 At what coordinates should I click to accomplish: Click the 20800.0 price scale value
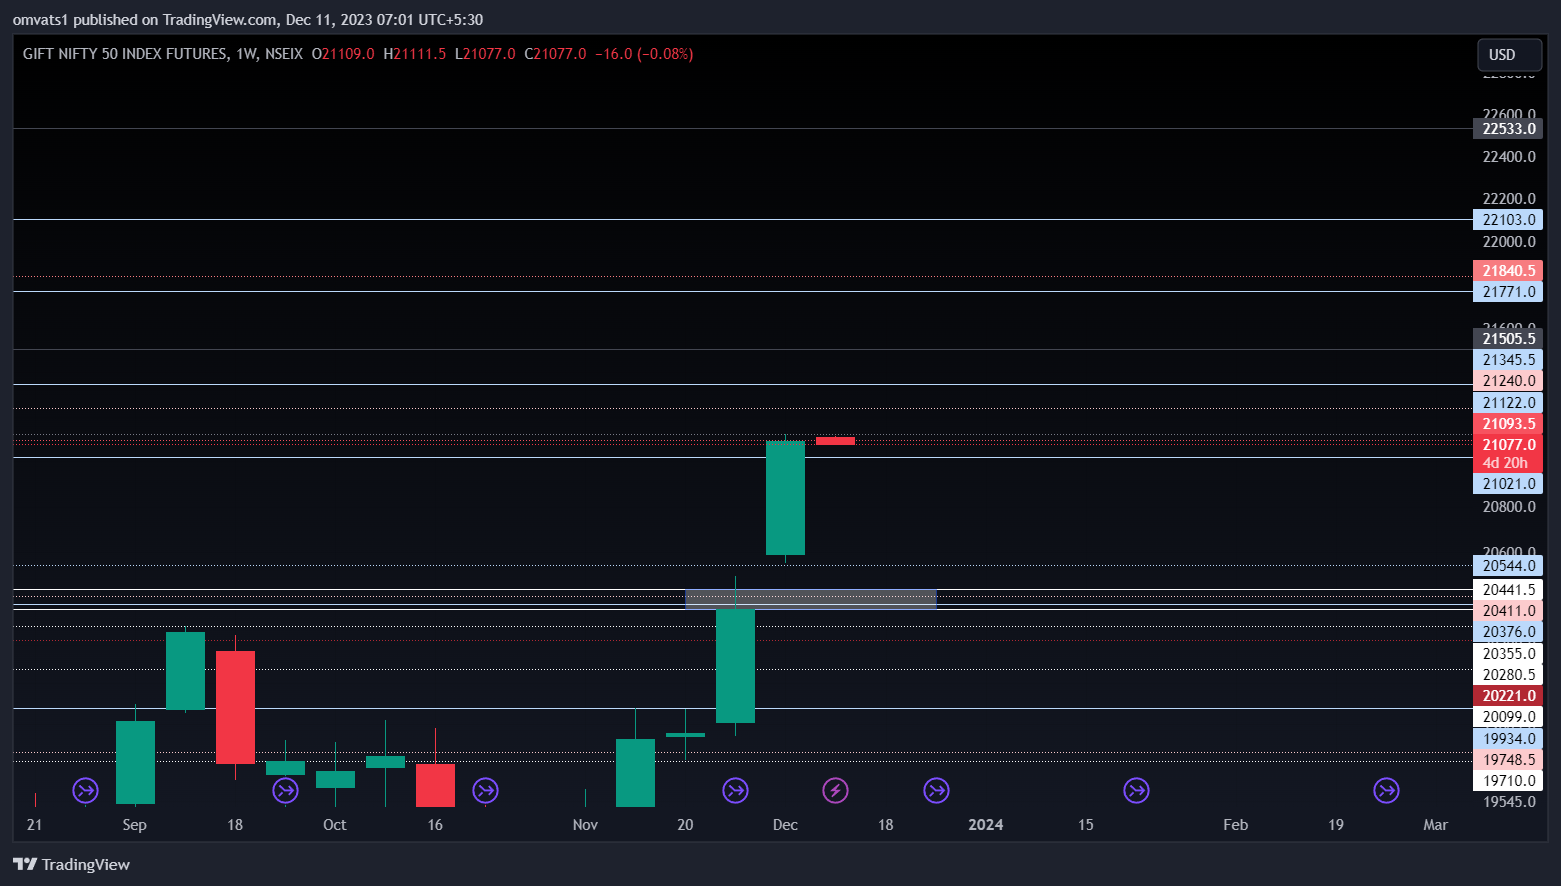click(x=1509, y=507)
